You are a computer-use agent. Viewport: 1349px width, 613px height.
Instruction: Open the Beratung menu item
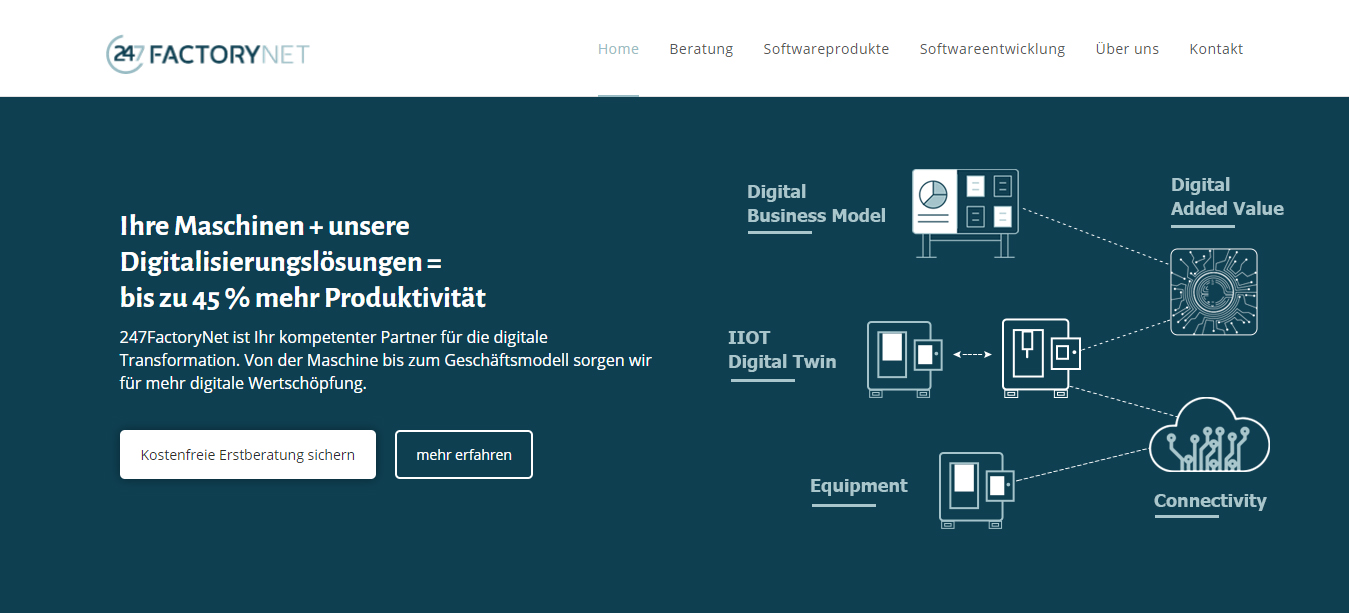pos(701,49)
